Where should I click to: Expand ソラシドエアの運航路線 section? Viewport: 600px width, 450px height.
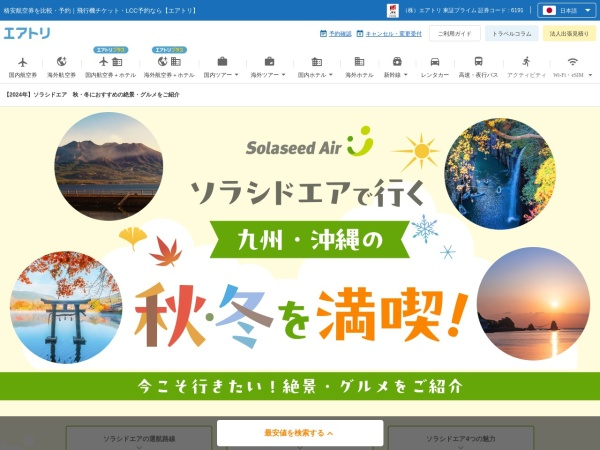tap(139, 439)
